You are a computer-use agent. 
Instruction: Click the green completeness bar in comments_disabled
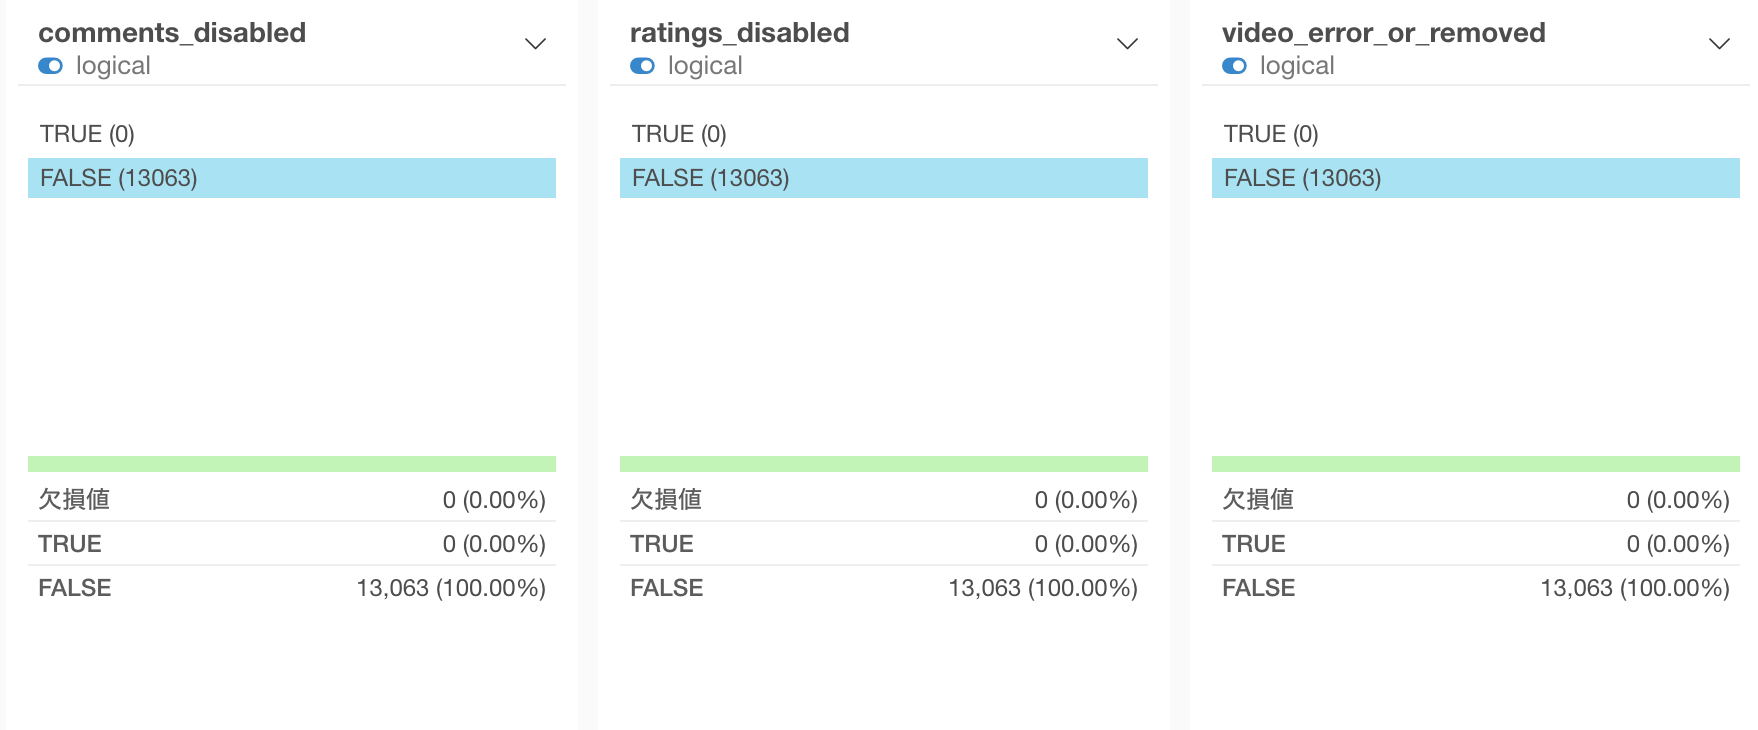[292, 464]
